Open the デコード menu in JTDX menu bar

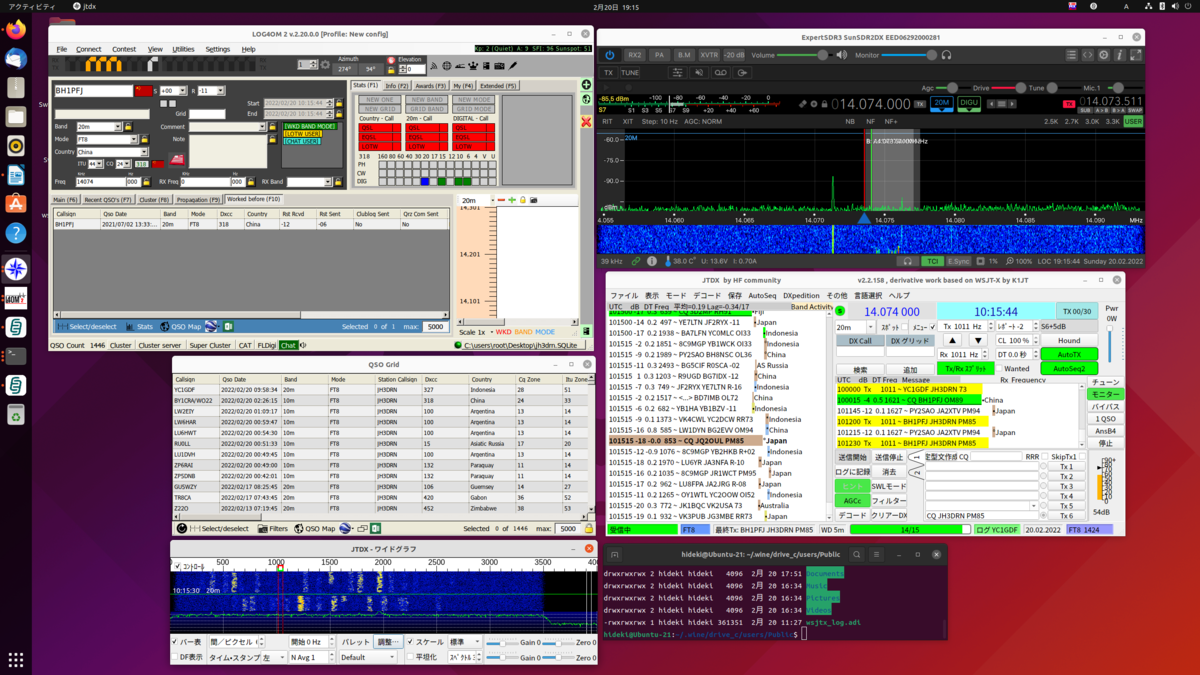[x=707, y=296]
